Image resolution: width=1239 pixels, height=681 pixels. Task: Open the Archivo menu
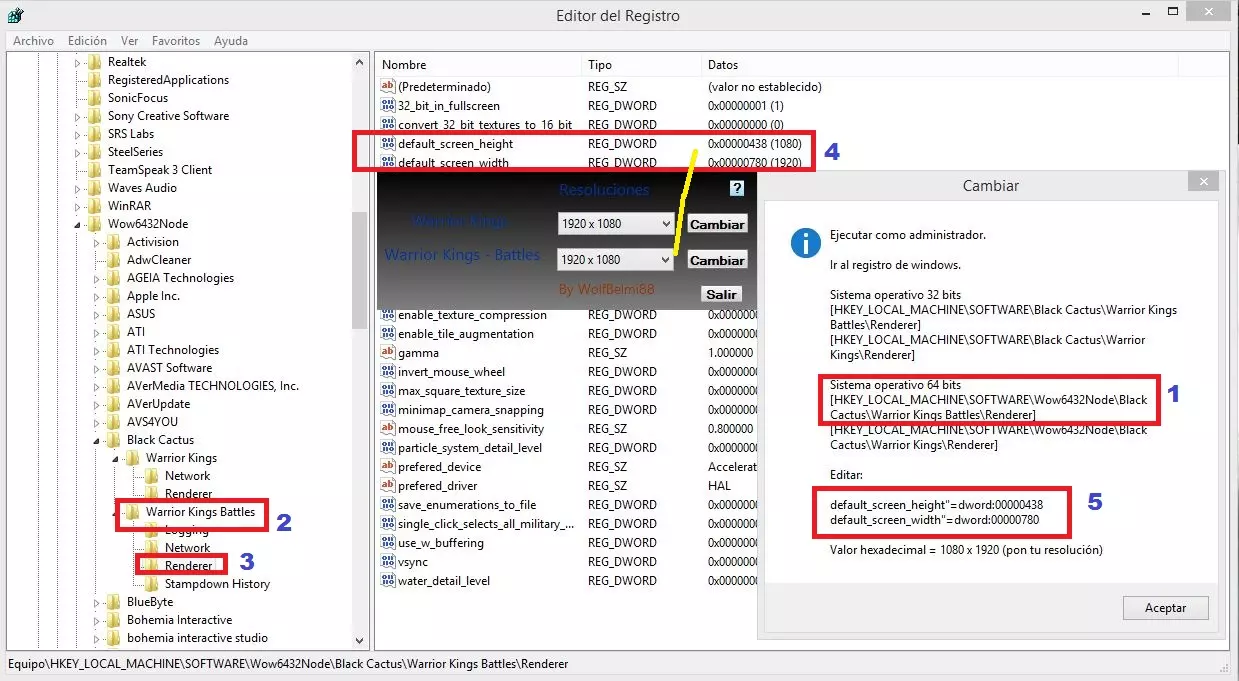click(x=33, y=41)
